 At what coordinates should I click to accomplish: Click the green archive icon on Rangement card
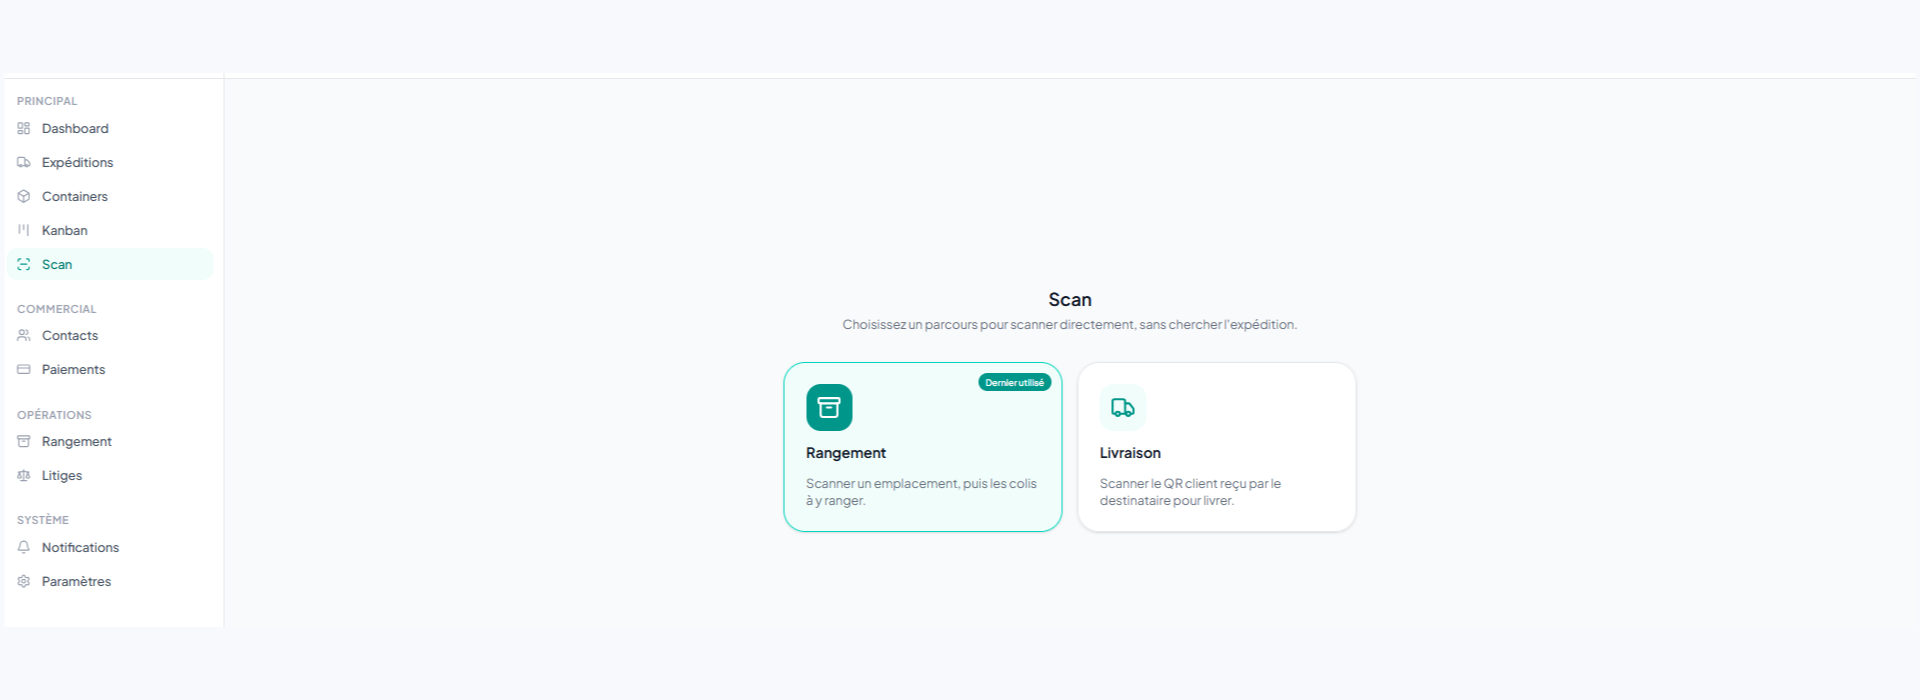[x=829, y=407]
